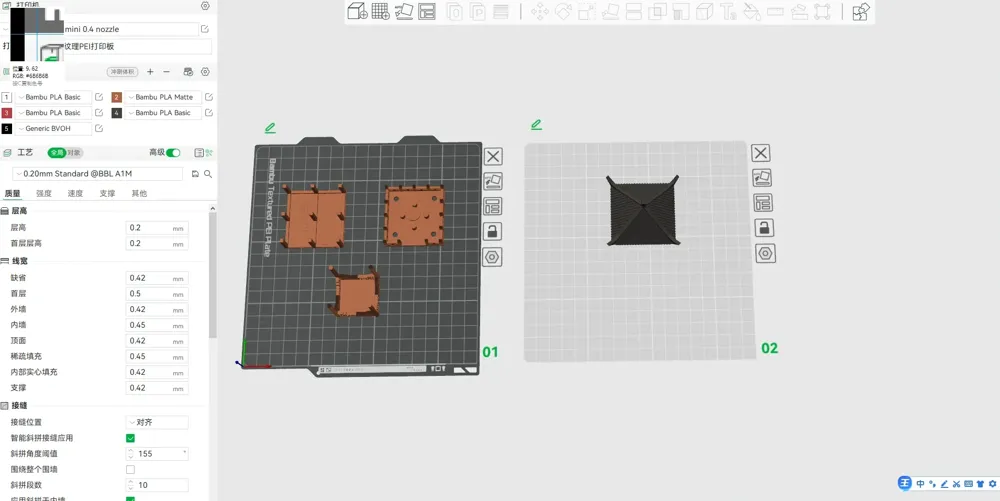Open 接缝位置 对齐 dropdown
1000x501 pixels.
157,422
